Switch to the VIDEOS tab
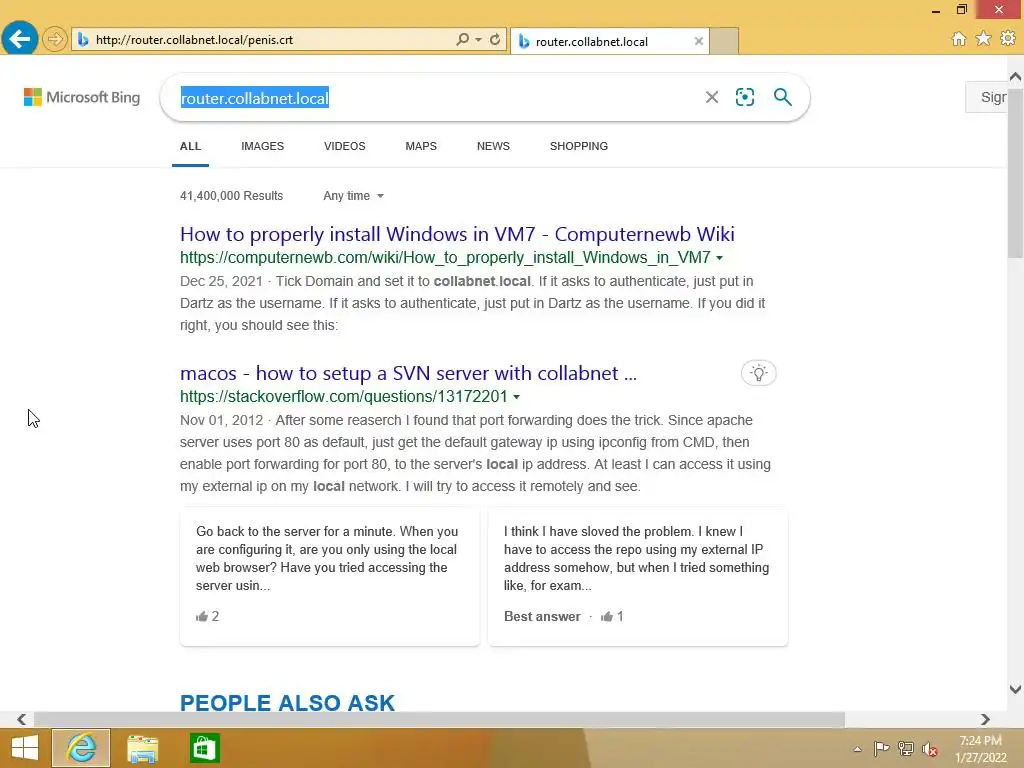1024x768 pixels. pos(345,146)
